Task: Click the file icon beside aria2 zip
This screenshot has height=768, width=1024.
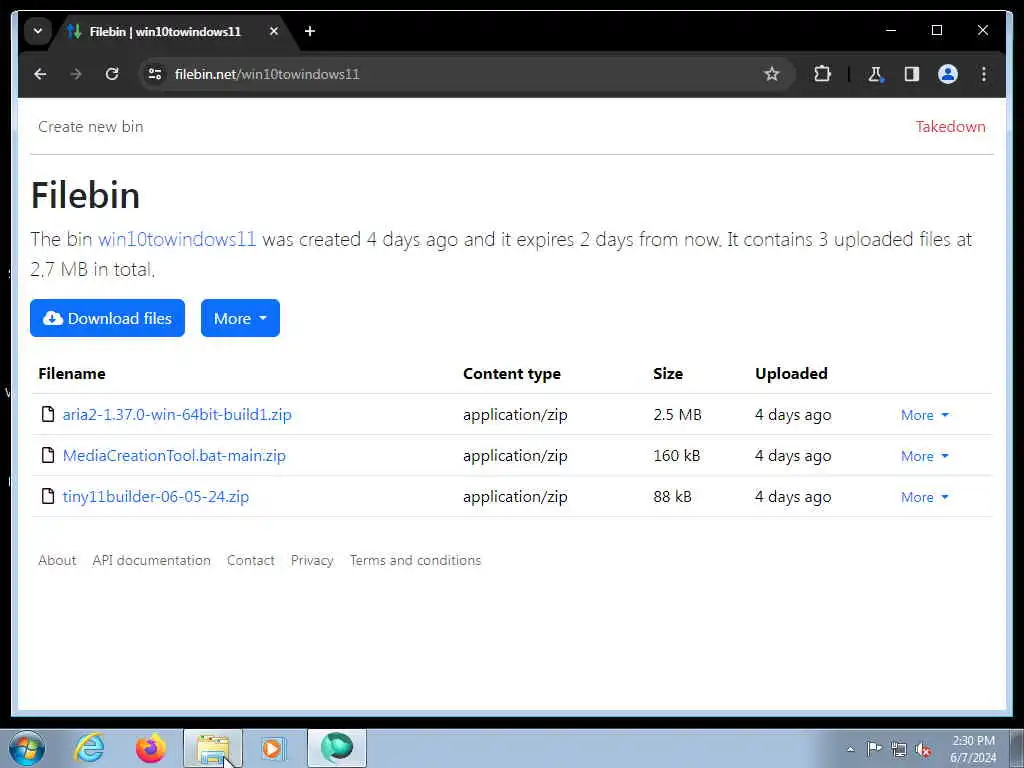Action: click(x=48, y=414)
